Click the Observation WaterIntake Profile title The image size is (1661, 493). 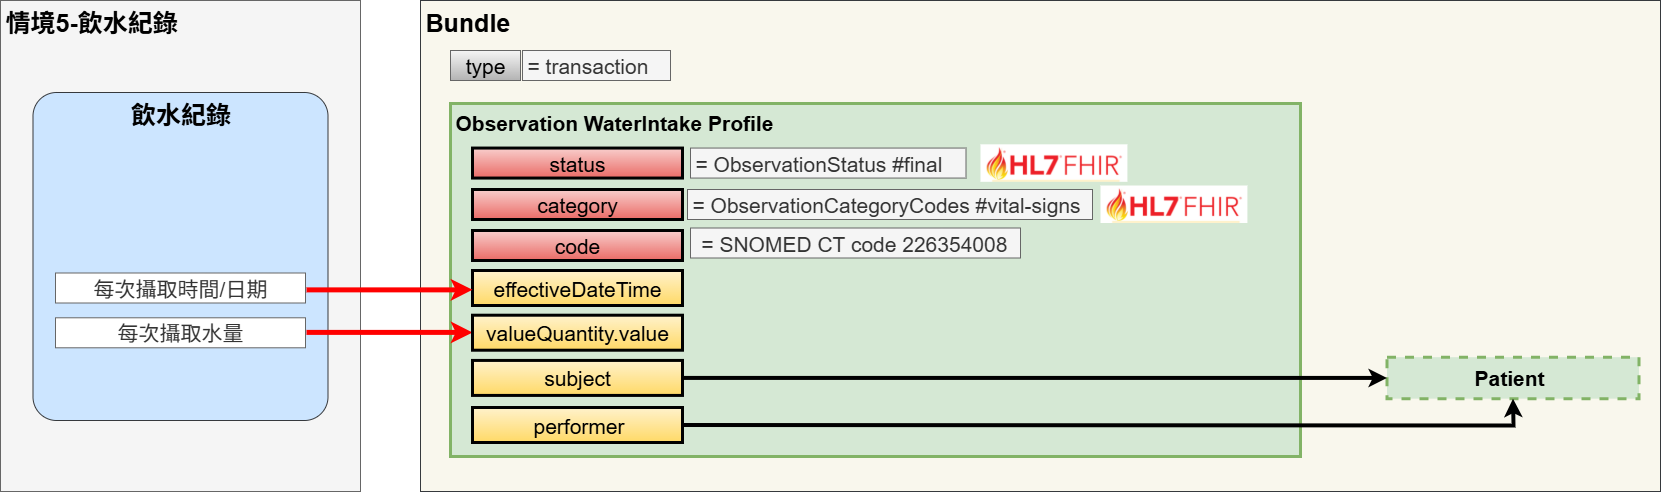[x=614, y=124]
